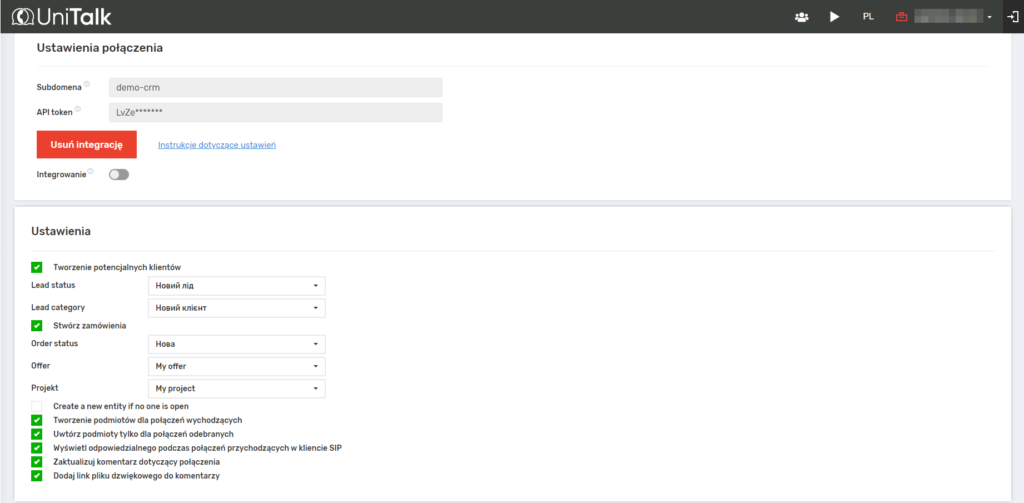1024x503 pixels.
Task: Click the Usuń integrację button
Action: tap(86, 145)
